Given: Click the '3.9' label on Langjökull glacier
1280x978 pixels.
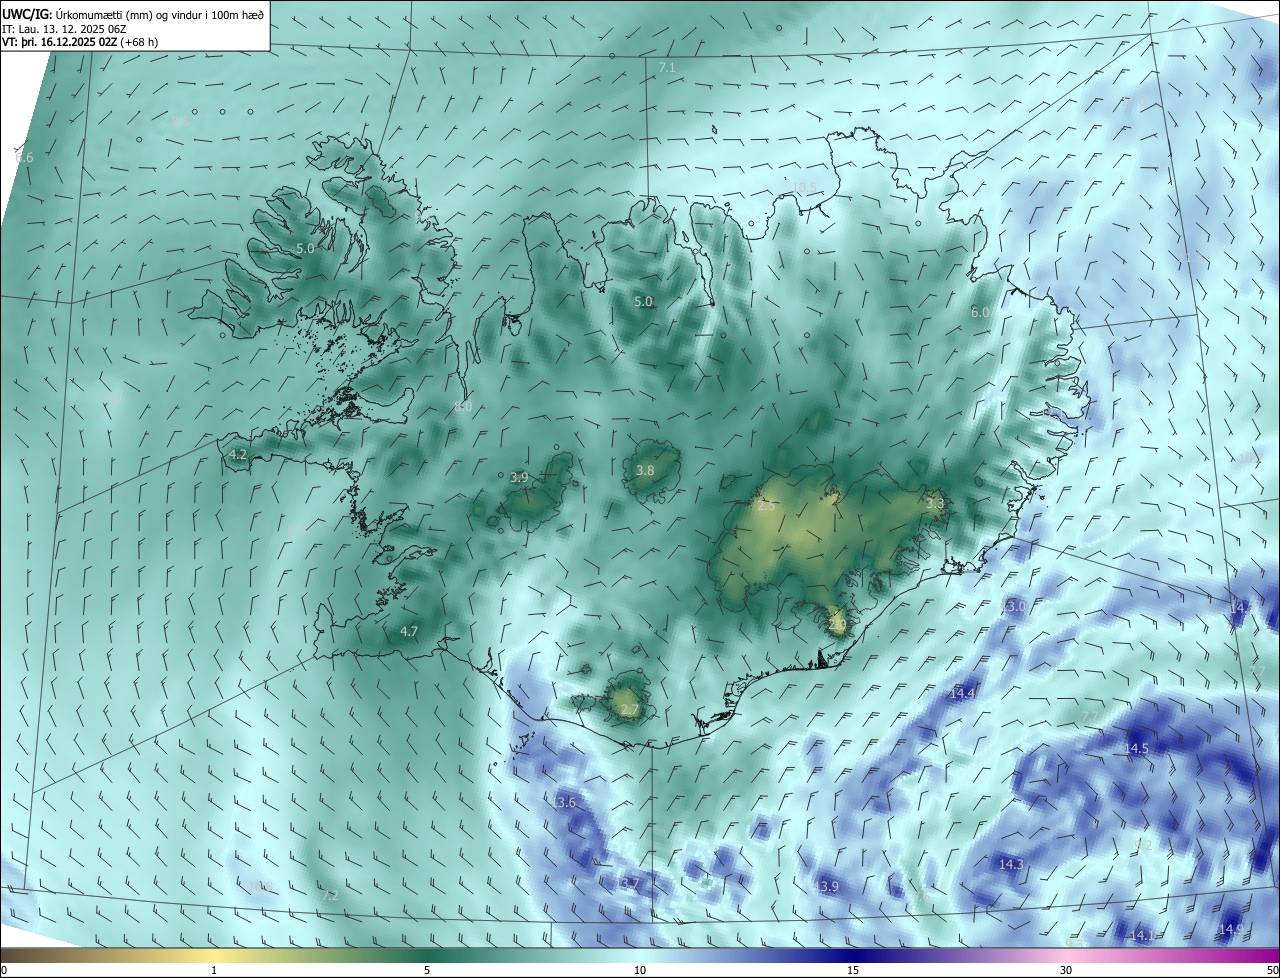Looking at the screenshot, I should click(x=519, y=478).
